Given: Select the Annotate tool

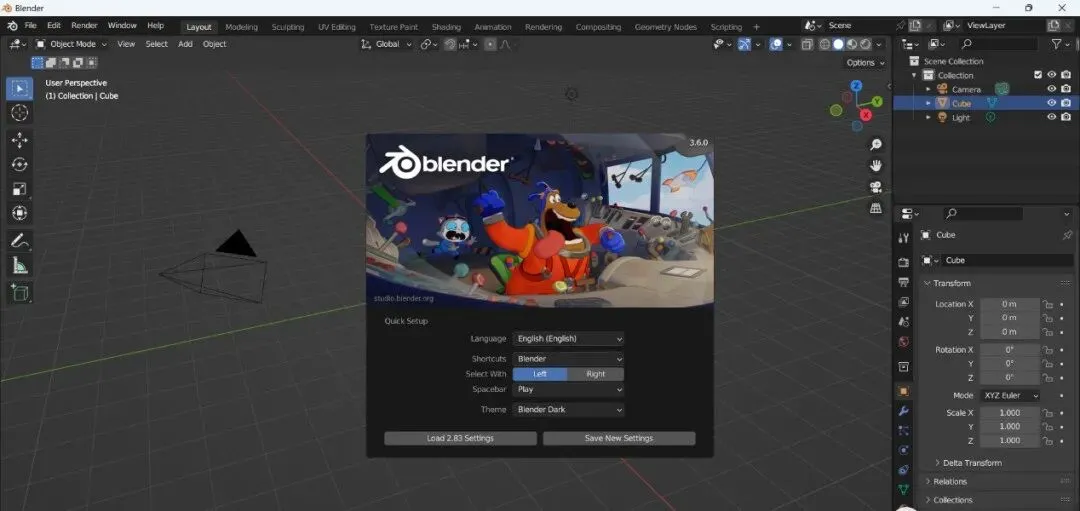Looking at the screenshot, I should [19, 240].
